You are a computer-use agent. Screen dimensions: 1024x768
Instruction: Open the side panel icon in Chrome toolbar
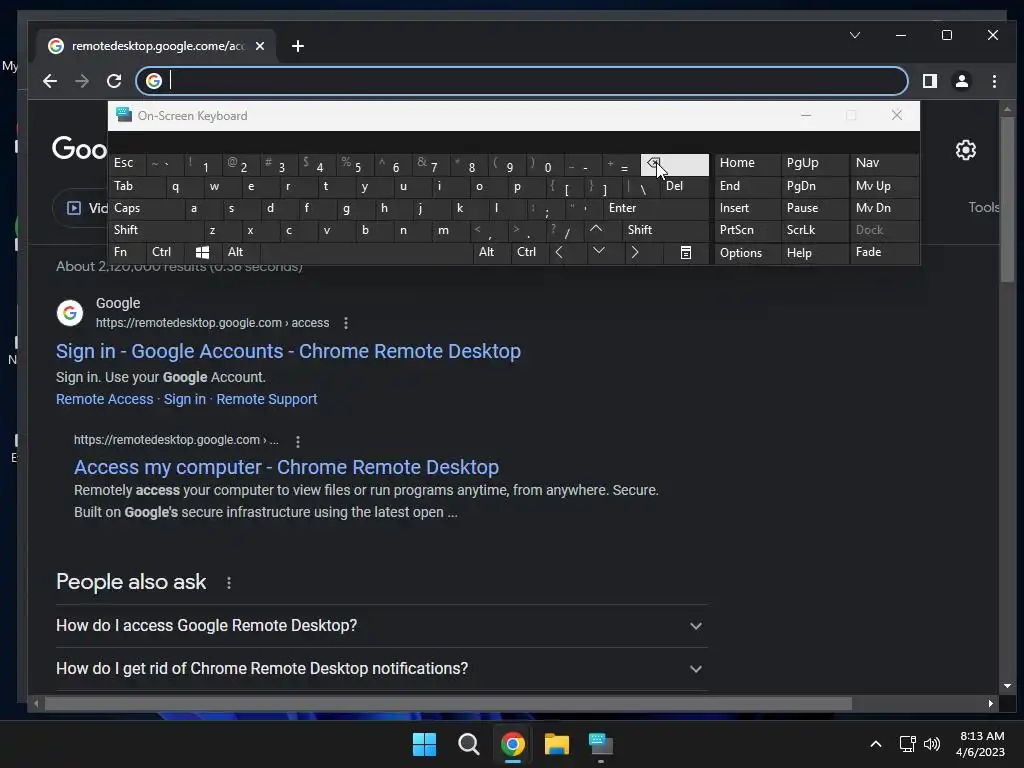(929, 81)
